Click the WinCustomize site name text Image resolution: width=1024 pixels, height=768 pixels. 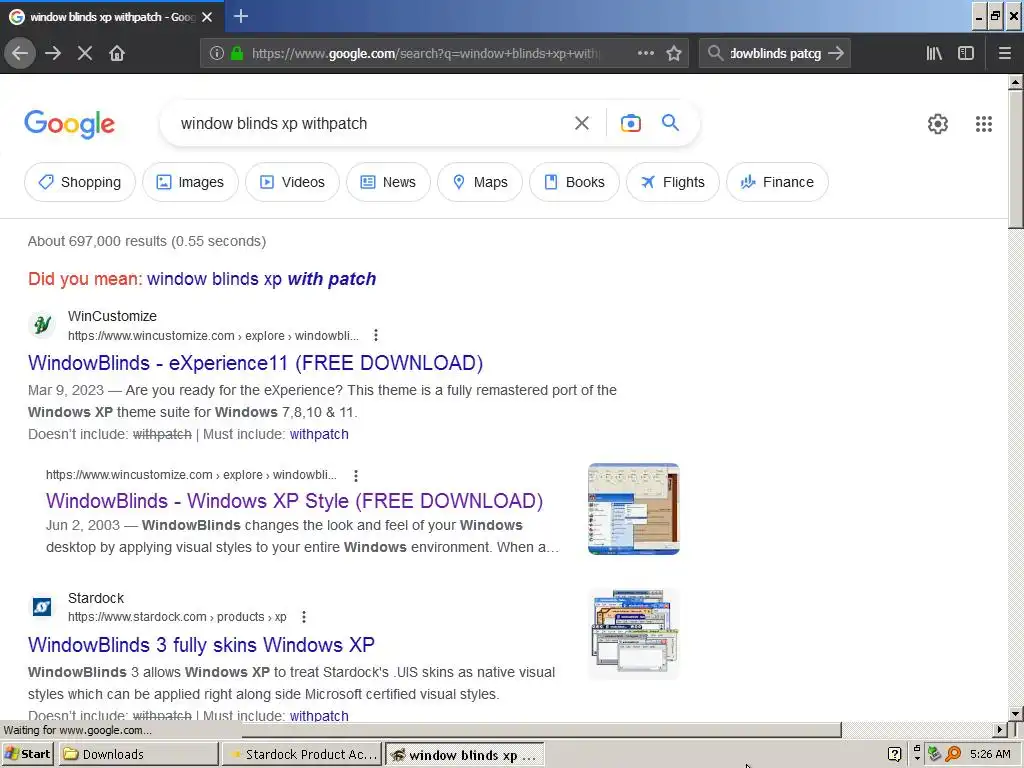[112, 316]
